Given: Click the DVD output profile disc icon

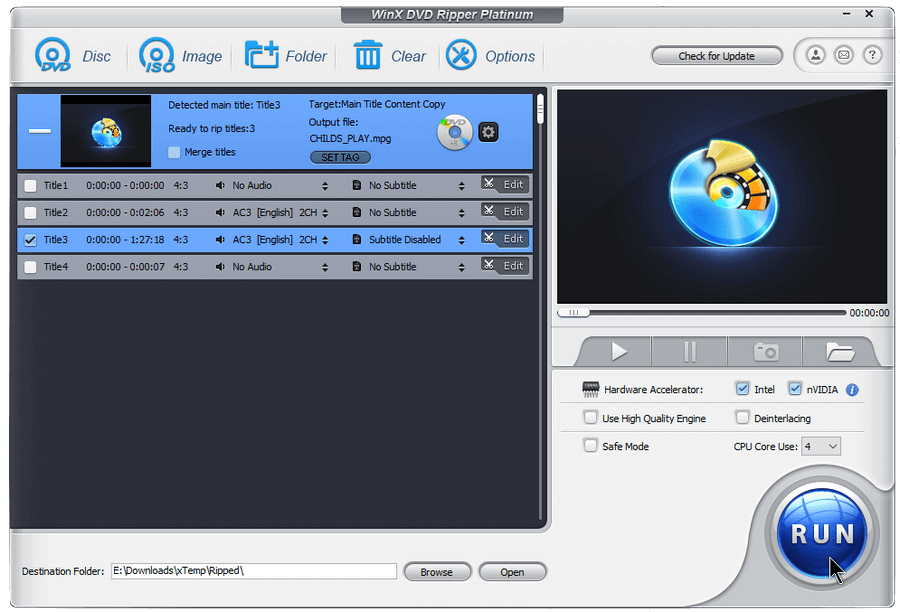Looking at the screenshot, I should click(x=455, y=132).
